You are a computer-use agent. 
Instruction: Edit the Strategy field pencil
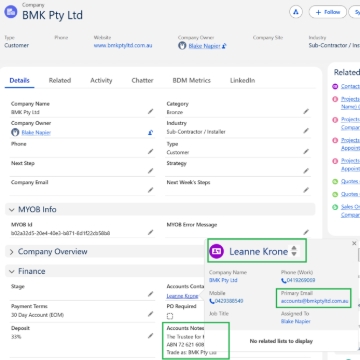click(306, 171)
